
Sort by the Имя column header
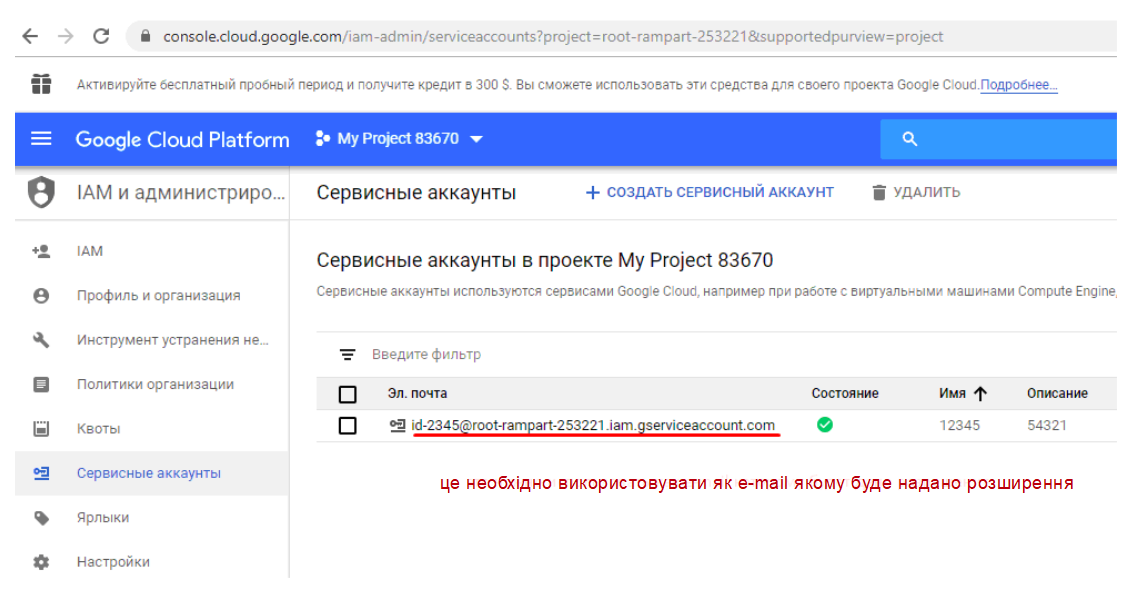pos(952,393)
